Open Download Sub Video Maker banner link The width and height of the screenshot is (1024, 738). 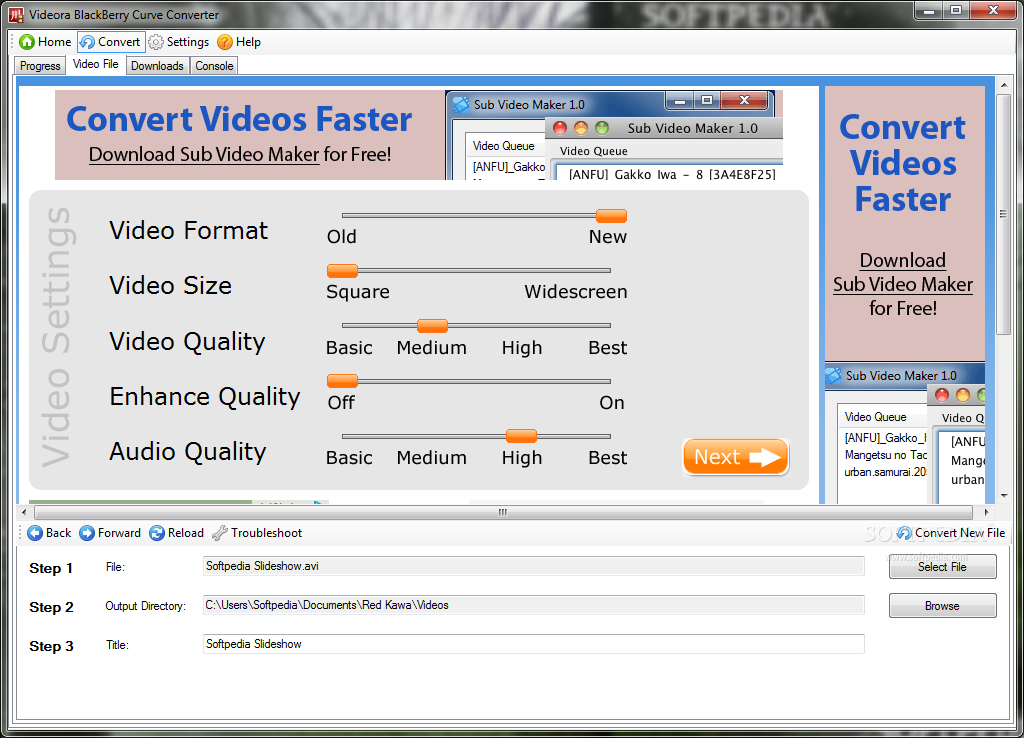pyautogui.click(x=204, y=155)
